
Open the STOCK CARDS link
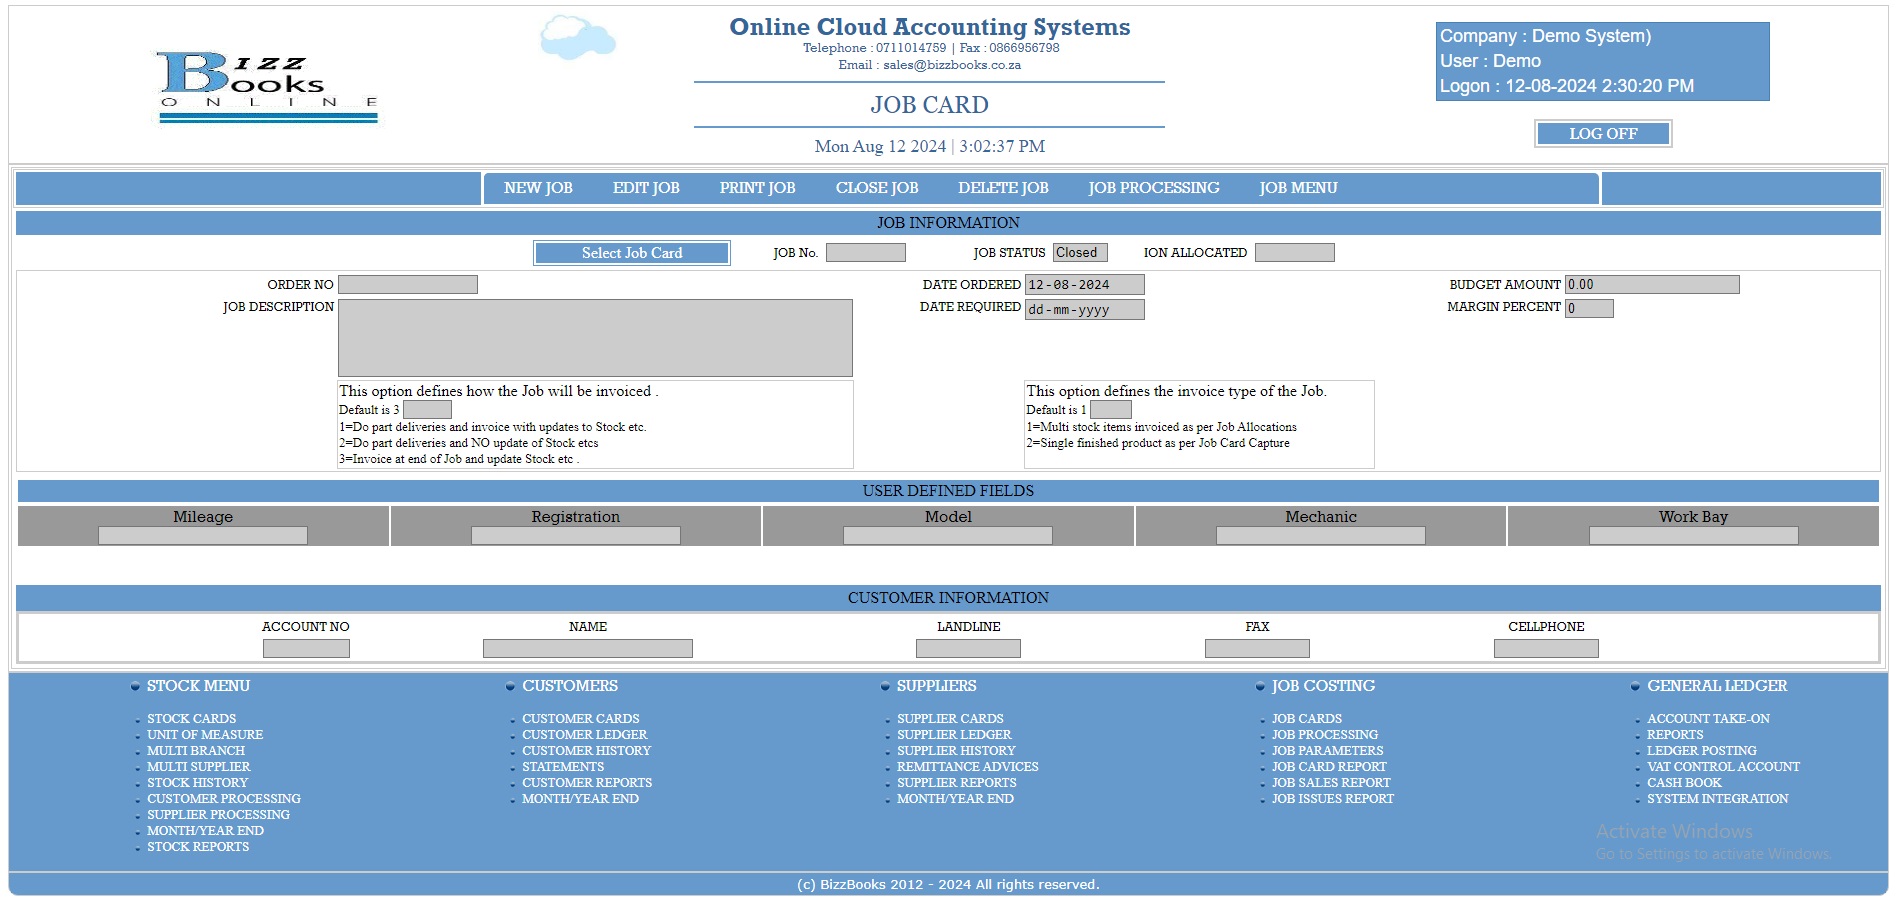pos(191,719)
